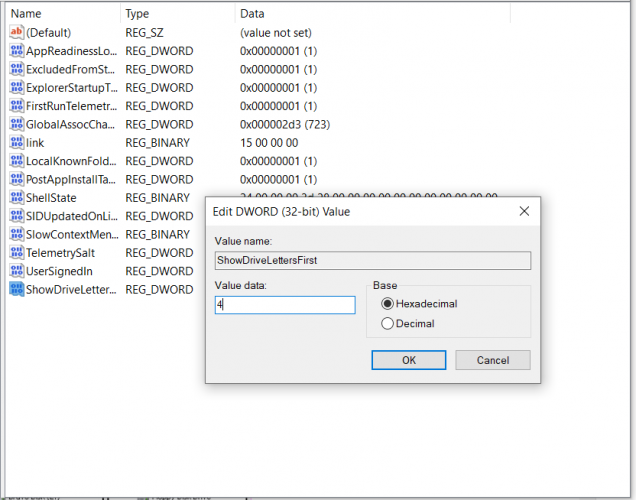Click REG_BINARY type of ShellState row

click(157, 198)
